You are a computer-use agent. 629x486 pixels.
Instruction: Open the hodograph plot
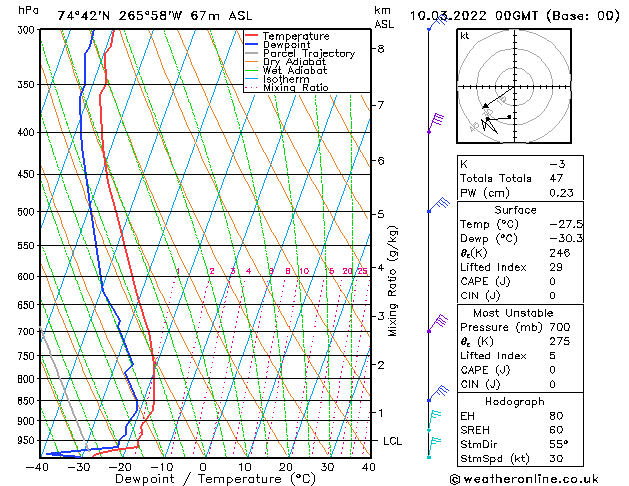point(514,86)
